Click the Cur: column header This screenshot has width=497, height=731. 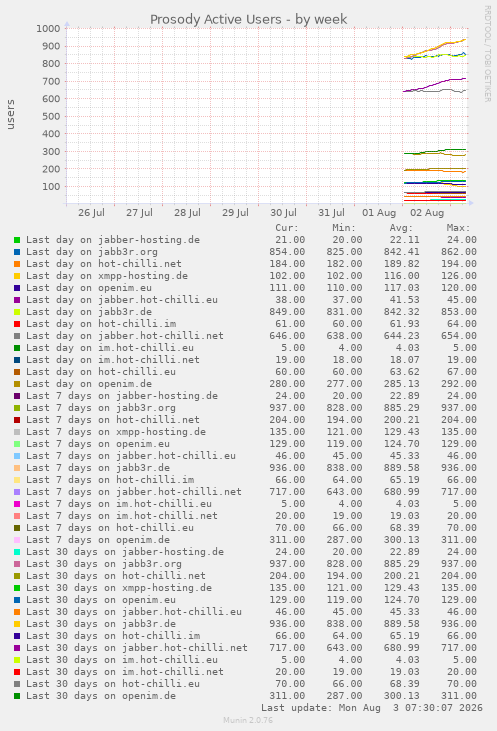coord(287,228)
